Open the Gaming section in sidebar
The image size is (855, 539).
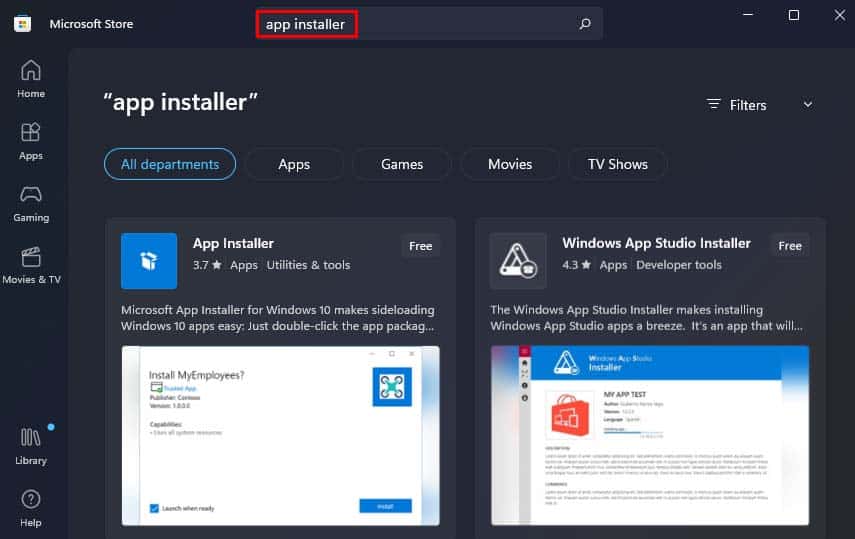[x=31, y=204]
